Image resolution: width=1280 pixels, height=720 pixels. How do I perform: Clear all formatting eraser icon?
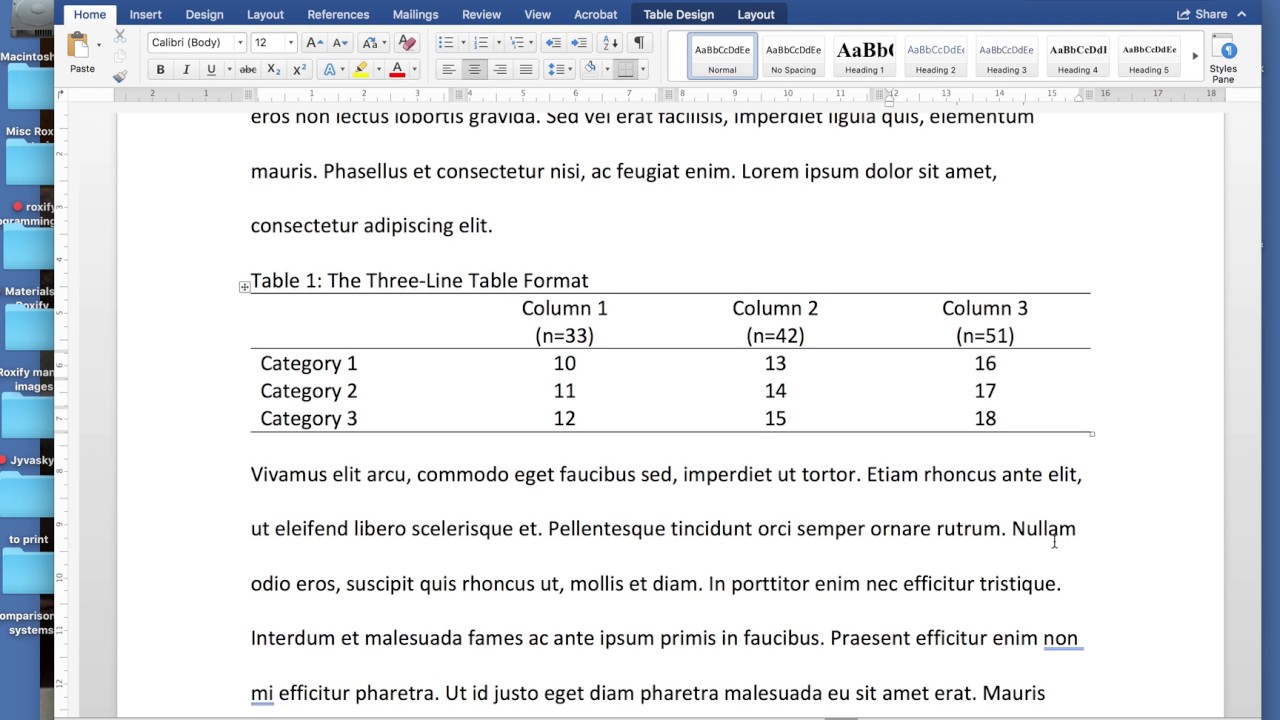click(x=406, y=43)
